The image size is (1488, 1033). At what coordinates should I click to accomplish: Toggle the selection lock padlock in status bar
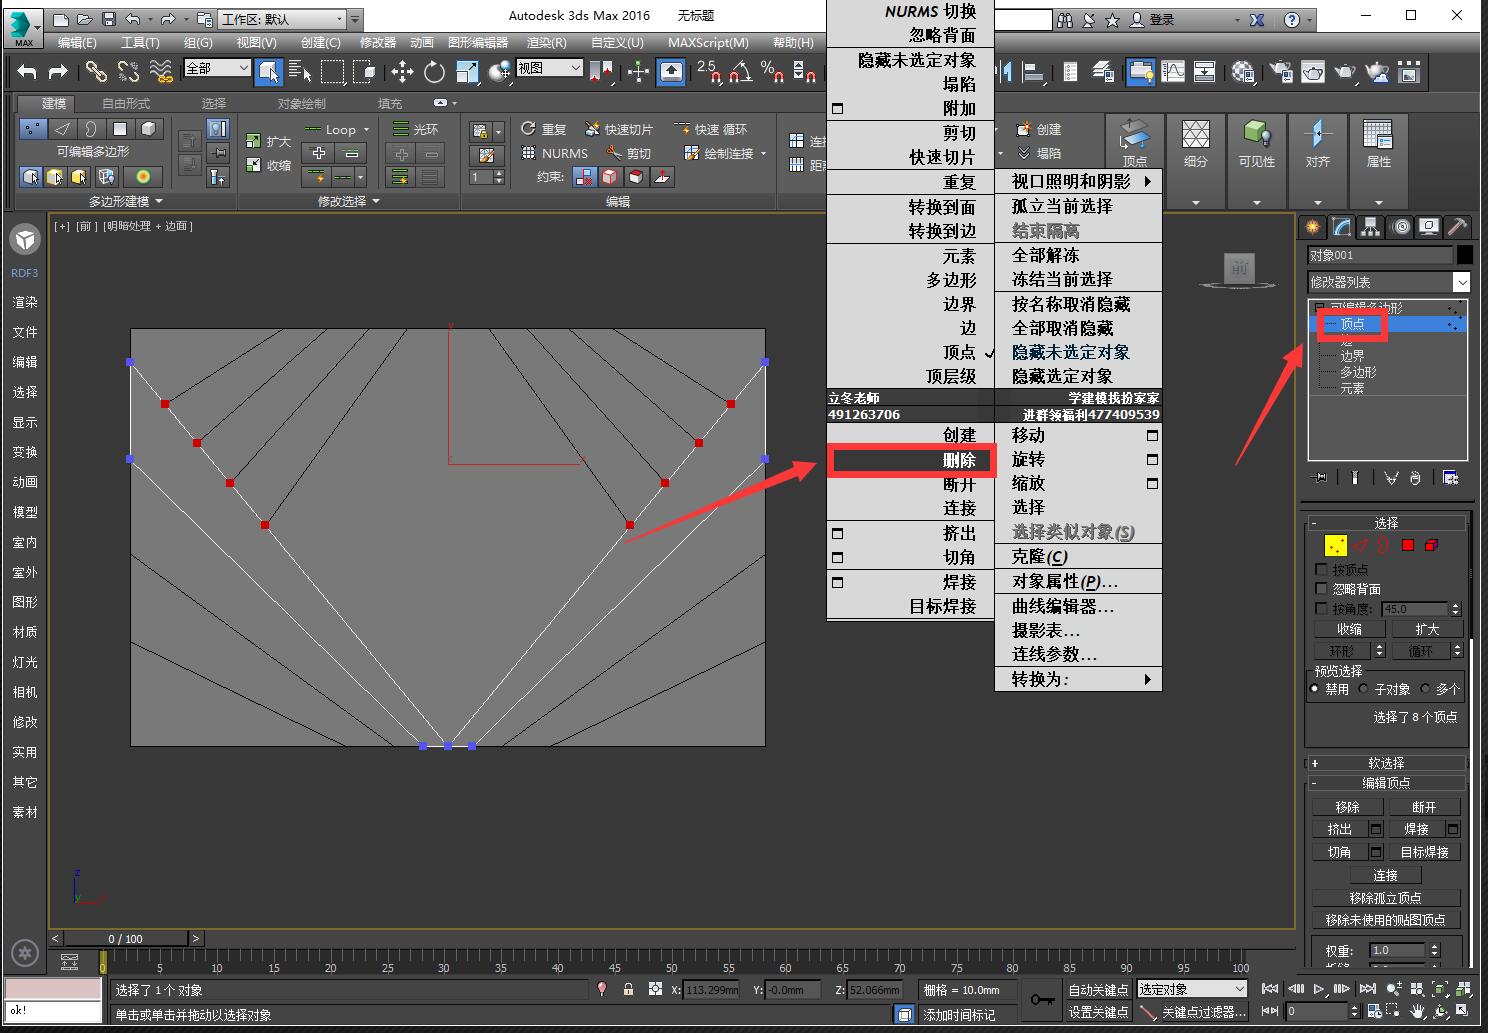tap(628, 989)
